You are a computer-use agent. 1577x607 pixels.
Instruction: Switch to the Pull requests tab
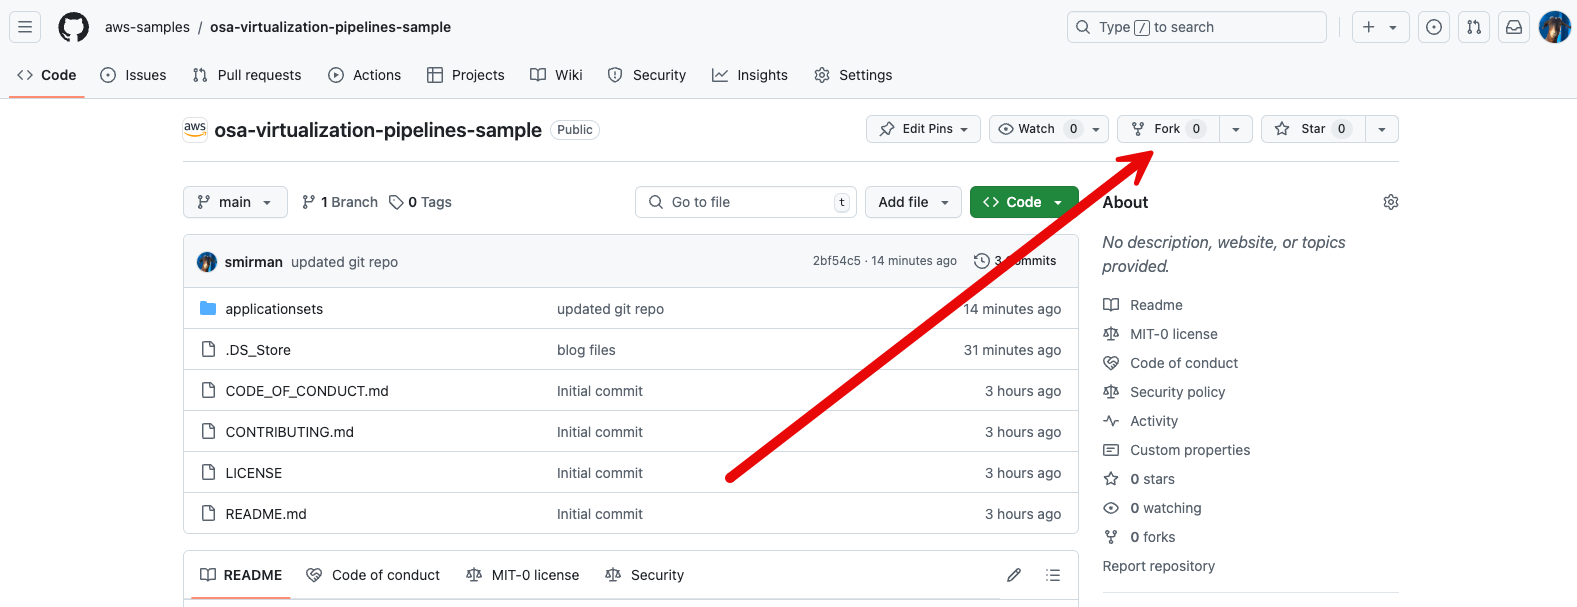pyautogui.click(x=247, y=75)
